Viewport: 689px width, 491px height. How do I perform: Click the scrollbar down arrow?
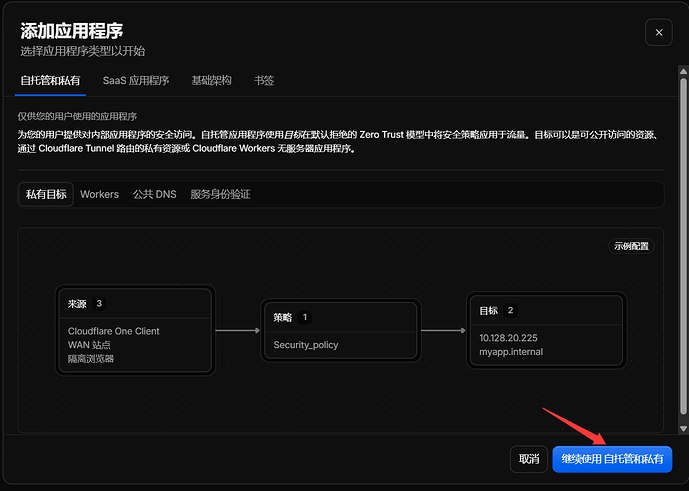683,429
